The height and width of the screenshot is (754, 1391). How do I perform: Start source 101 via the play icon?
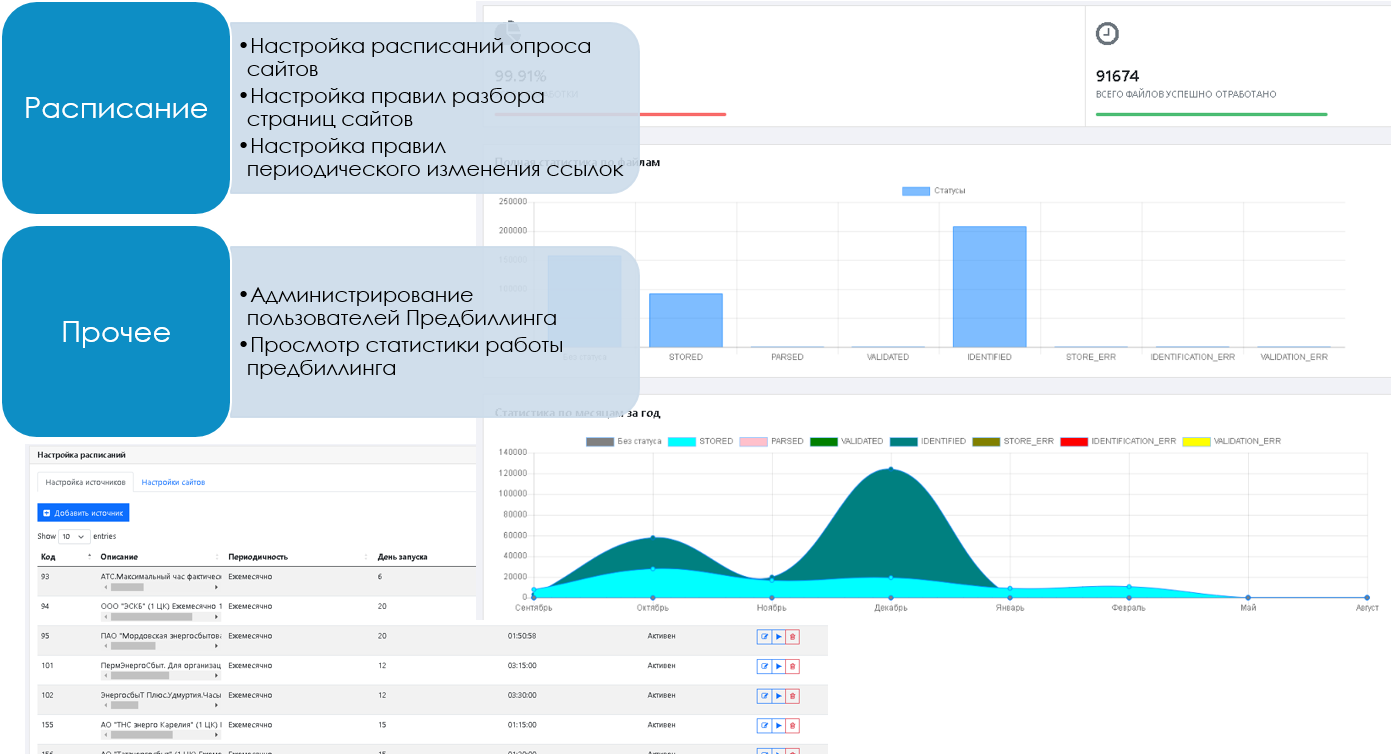tap(779, 666)
